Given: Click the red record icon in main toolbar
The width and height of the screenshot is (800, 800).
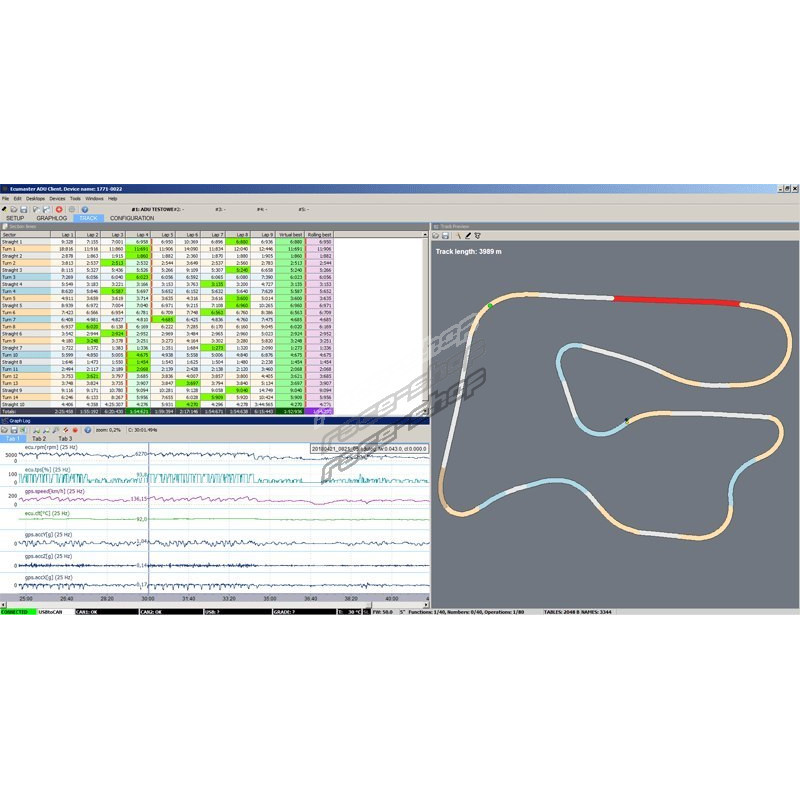Looking at the screenshot, I should [59, 209].
